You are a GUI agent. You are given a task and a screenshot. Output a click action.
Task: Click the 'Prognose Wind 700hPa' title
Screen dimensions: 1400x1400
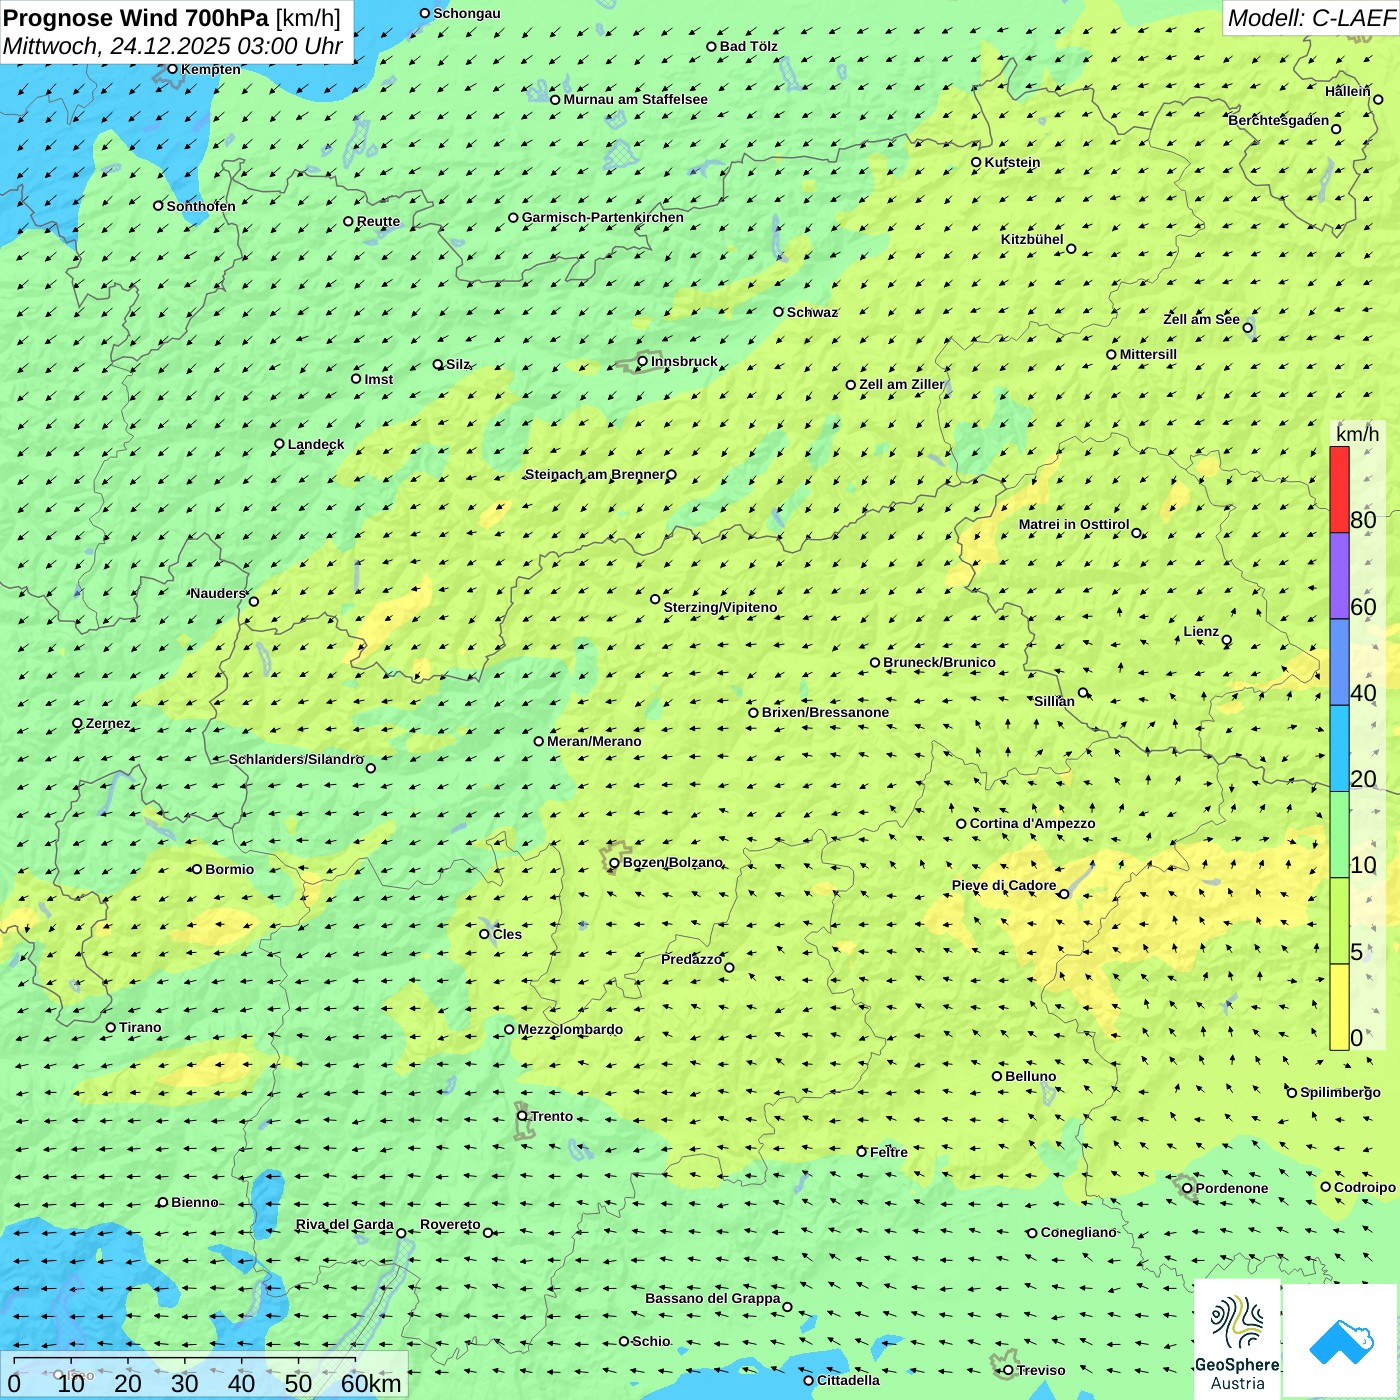click(136, 18)
